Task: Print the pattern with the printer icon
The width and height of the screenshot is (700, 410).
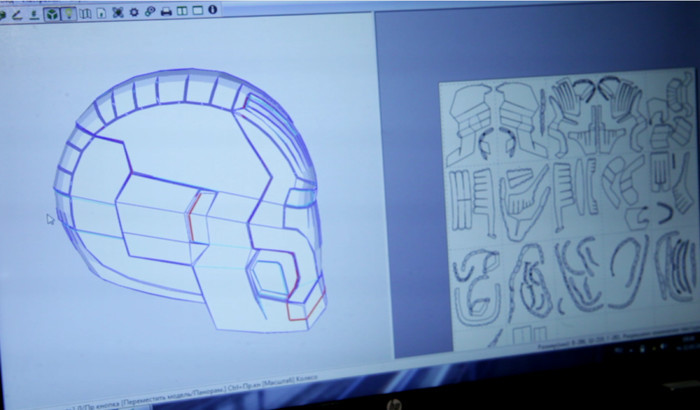Action: (x=166, y=12)
